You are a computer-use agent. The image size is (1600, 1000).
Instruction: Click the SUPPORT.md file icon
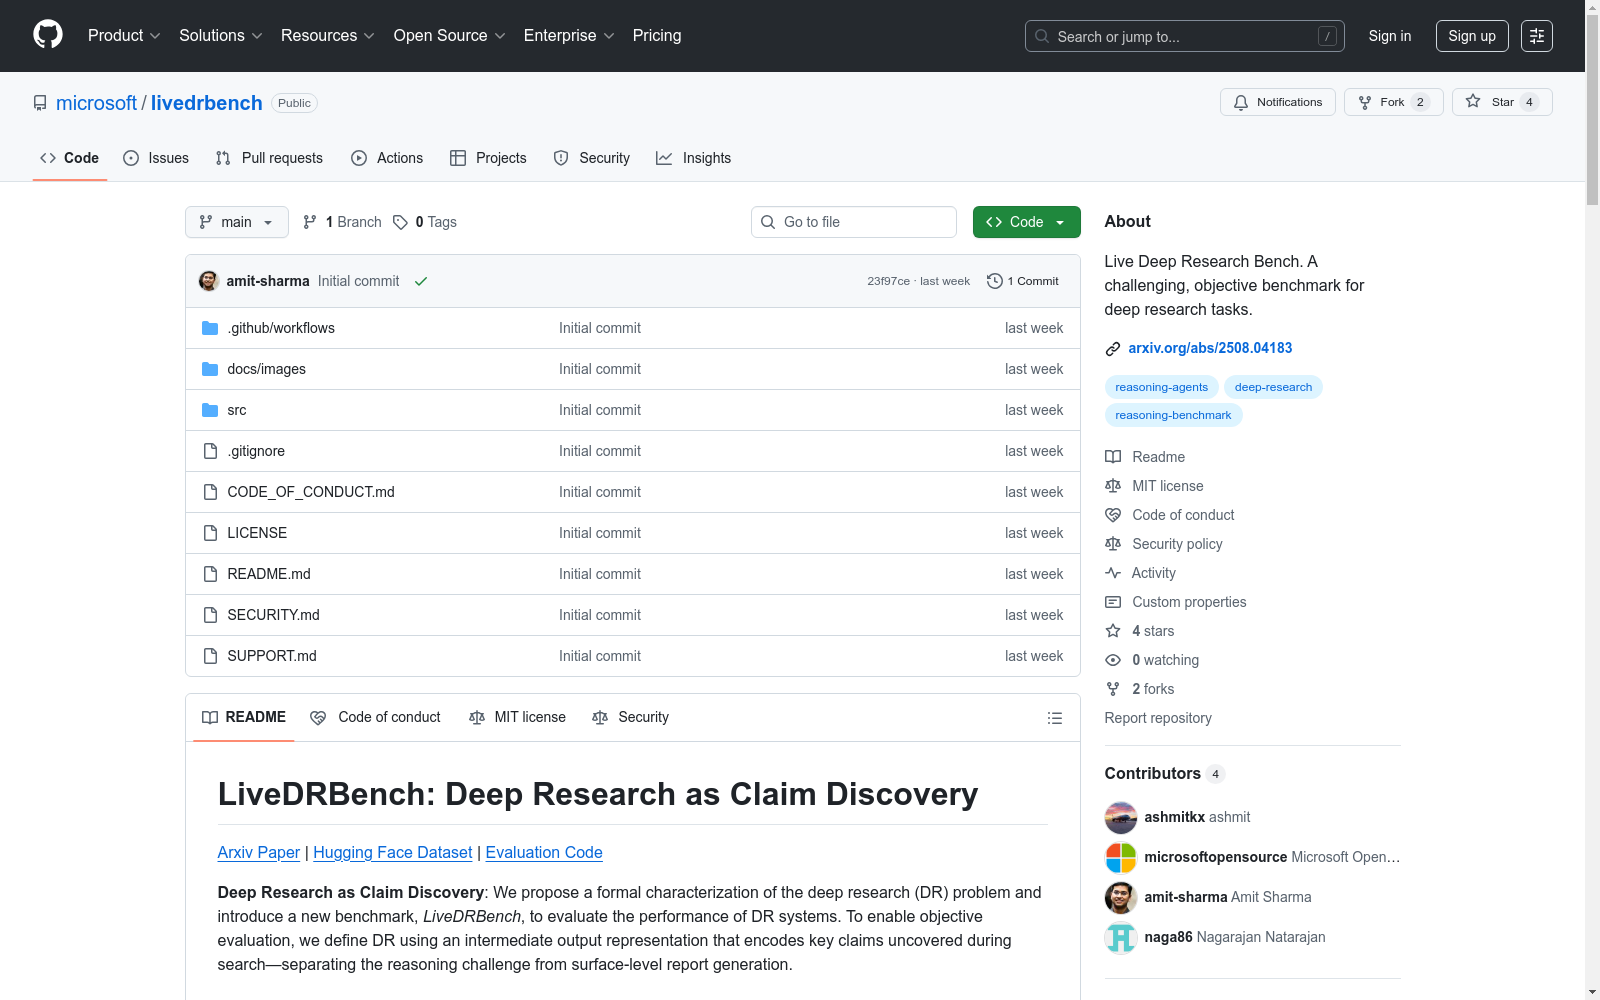point(210,656)
